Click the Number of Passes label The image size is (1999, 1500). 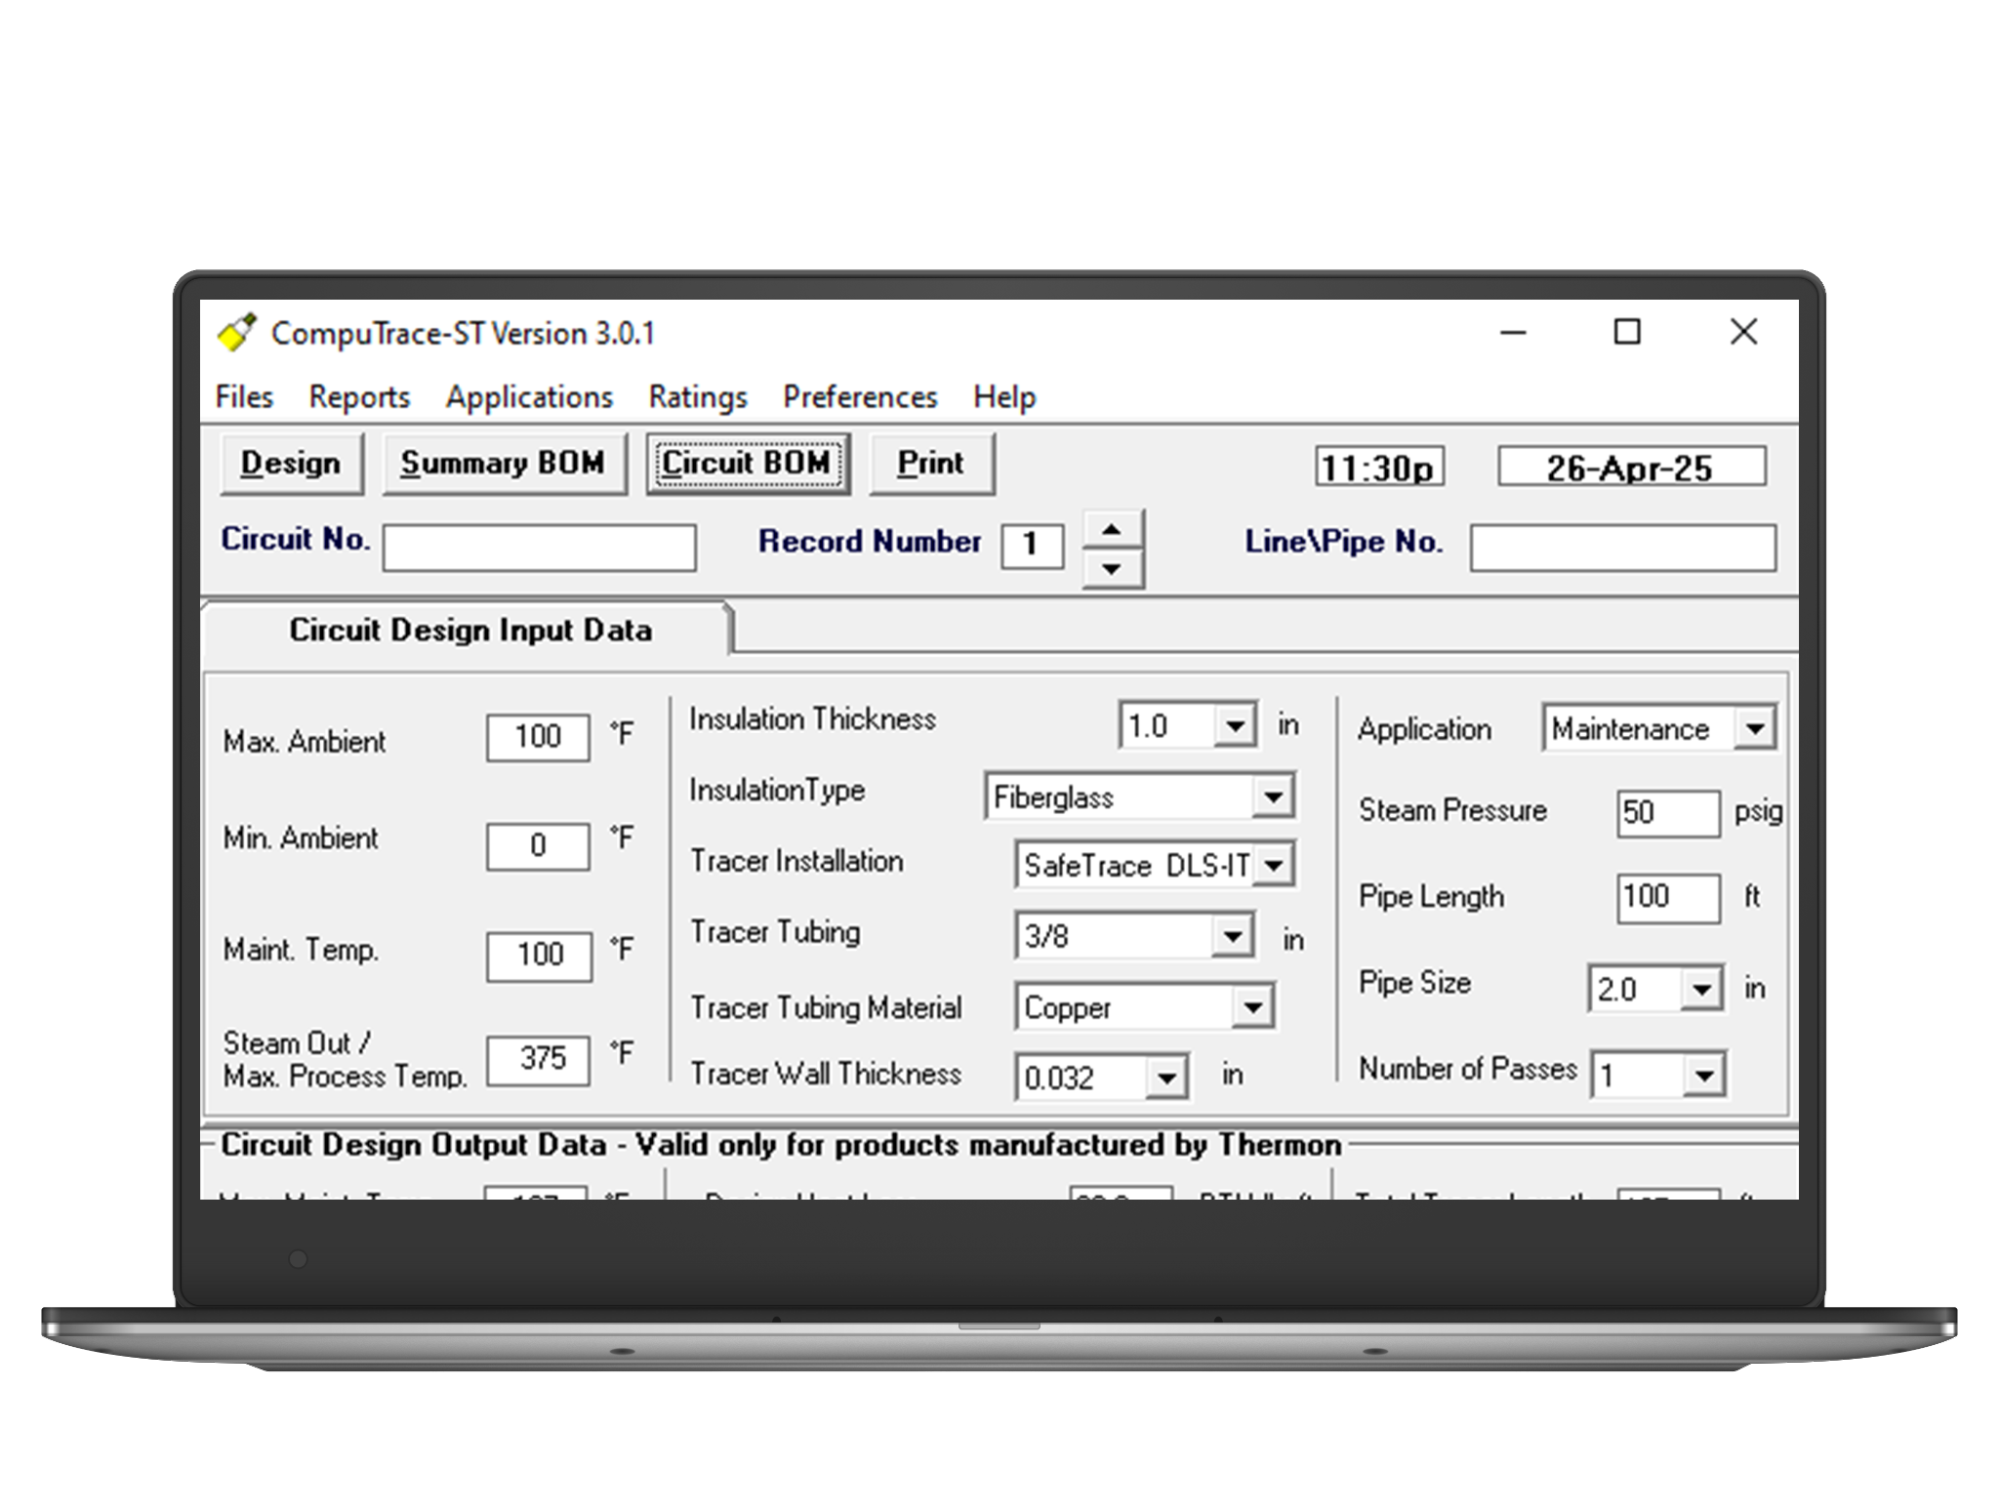(x=1467, y=1069)
